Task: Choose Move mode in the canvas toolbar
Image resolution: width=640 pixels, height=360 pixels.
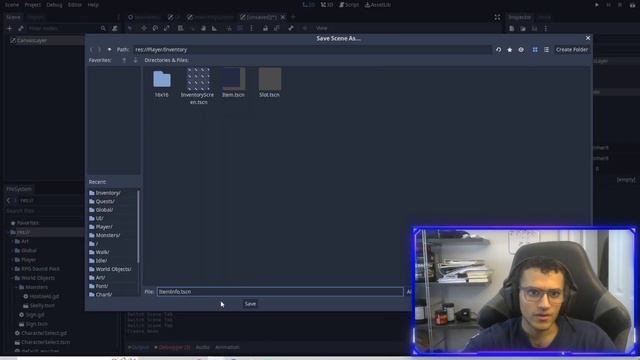Action: click(x=144, y=28)
